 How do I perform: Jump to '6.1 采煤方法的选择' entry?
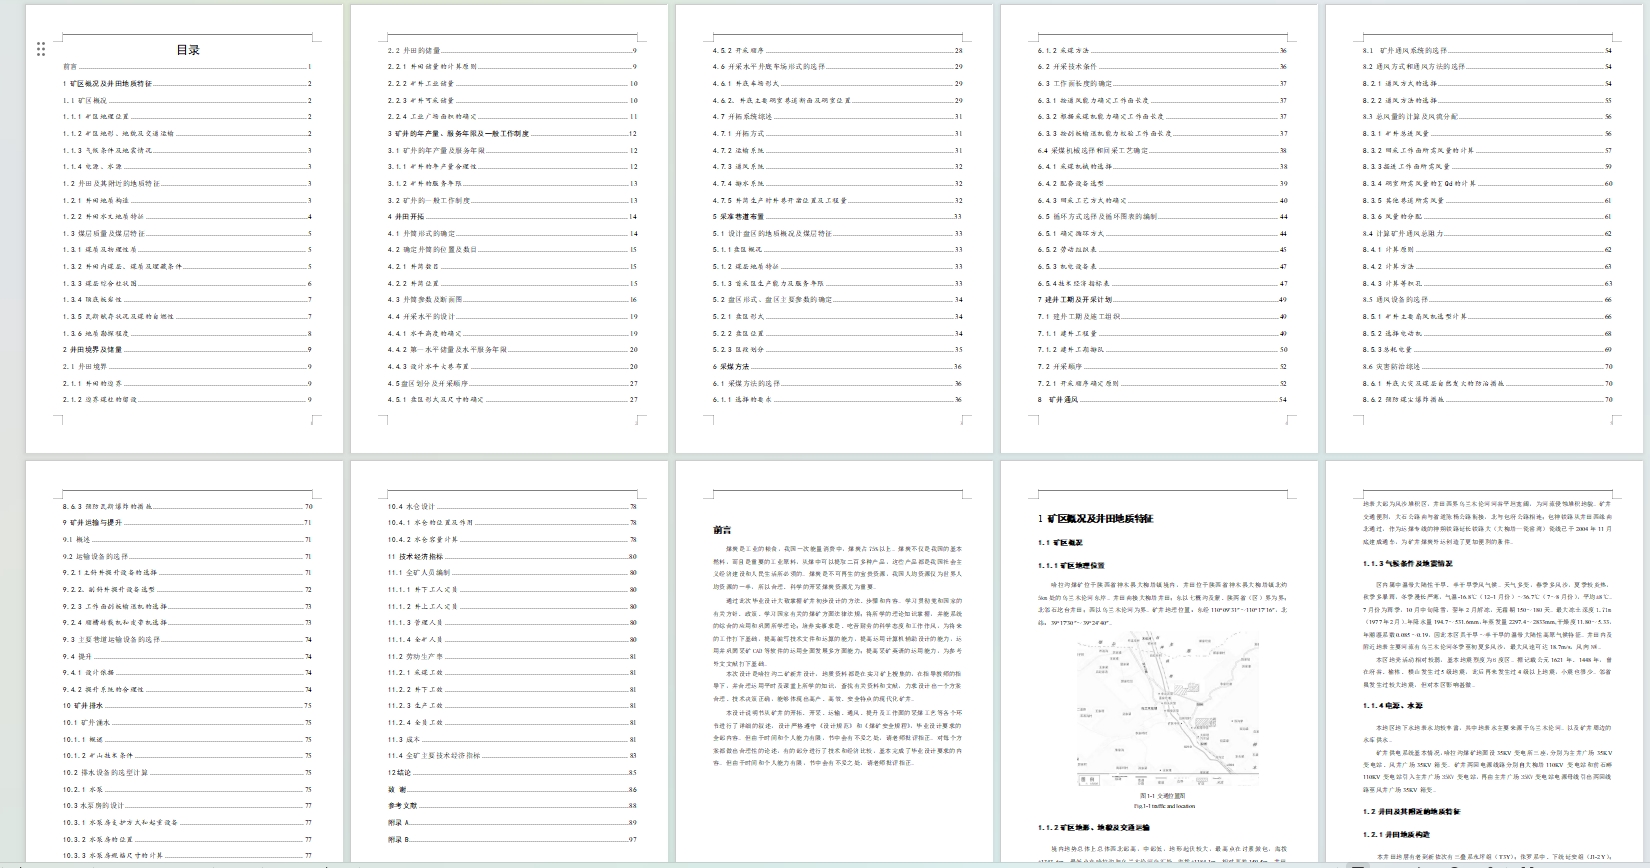click(837, 383)
